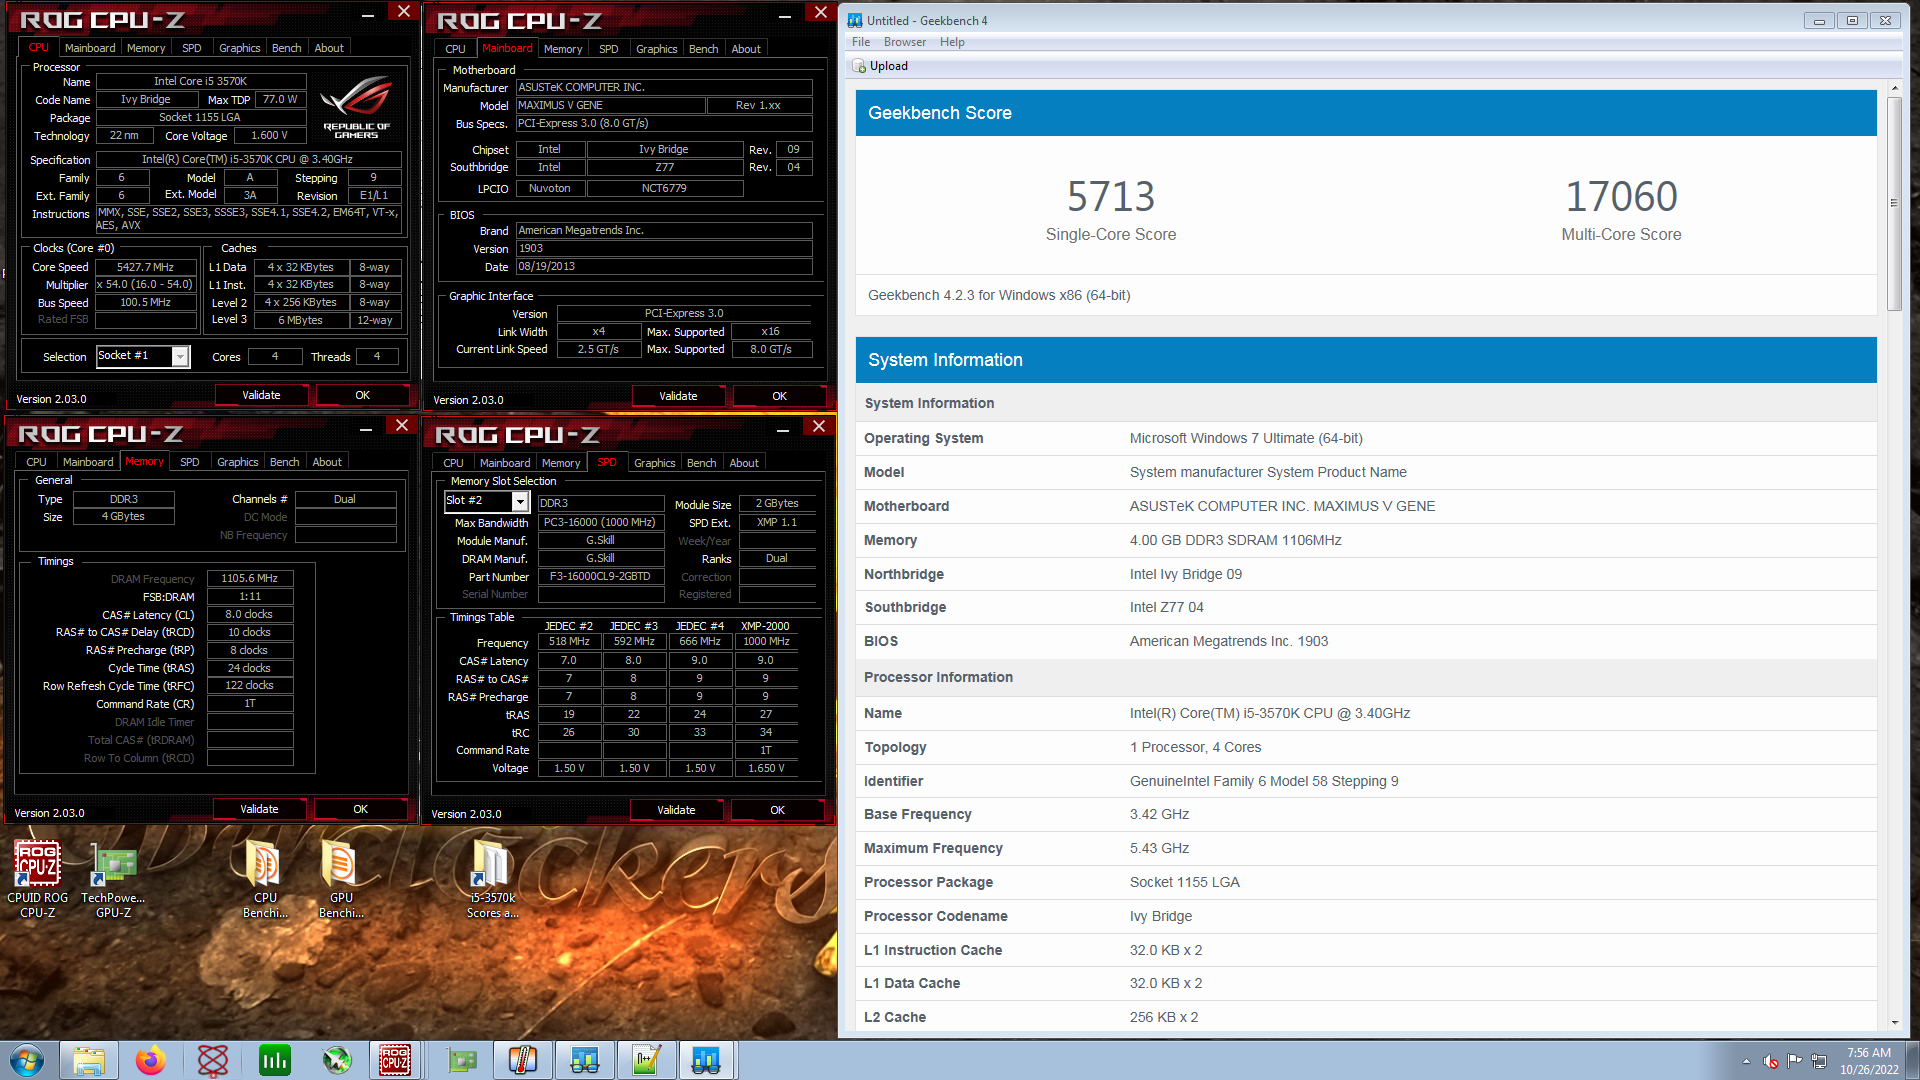Image resolution: width=1920 pixels, height=1080 pixels.
Task: Click the 17060 Multi-Core Score
Action: click(1621, 196)
